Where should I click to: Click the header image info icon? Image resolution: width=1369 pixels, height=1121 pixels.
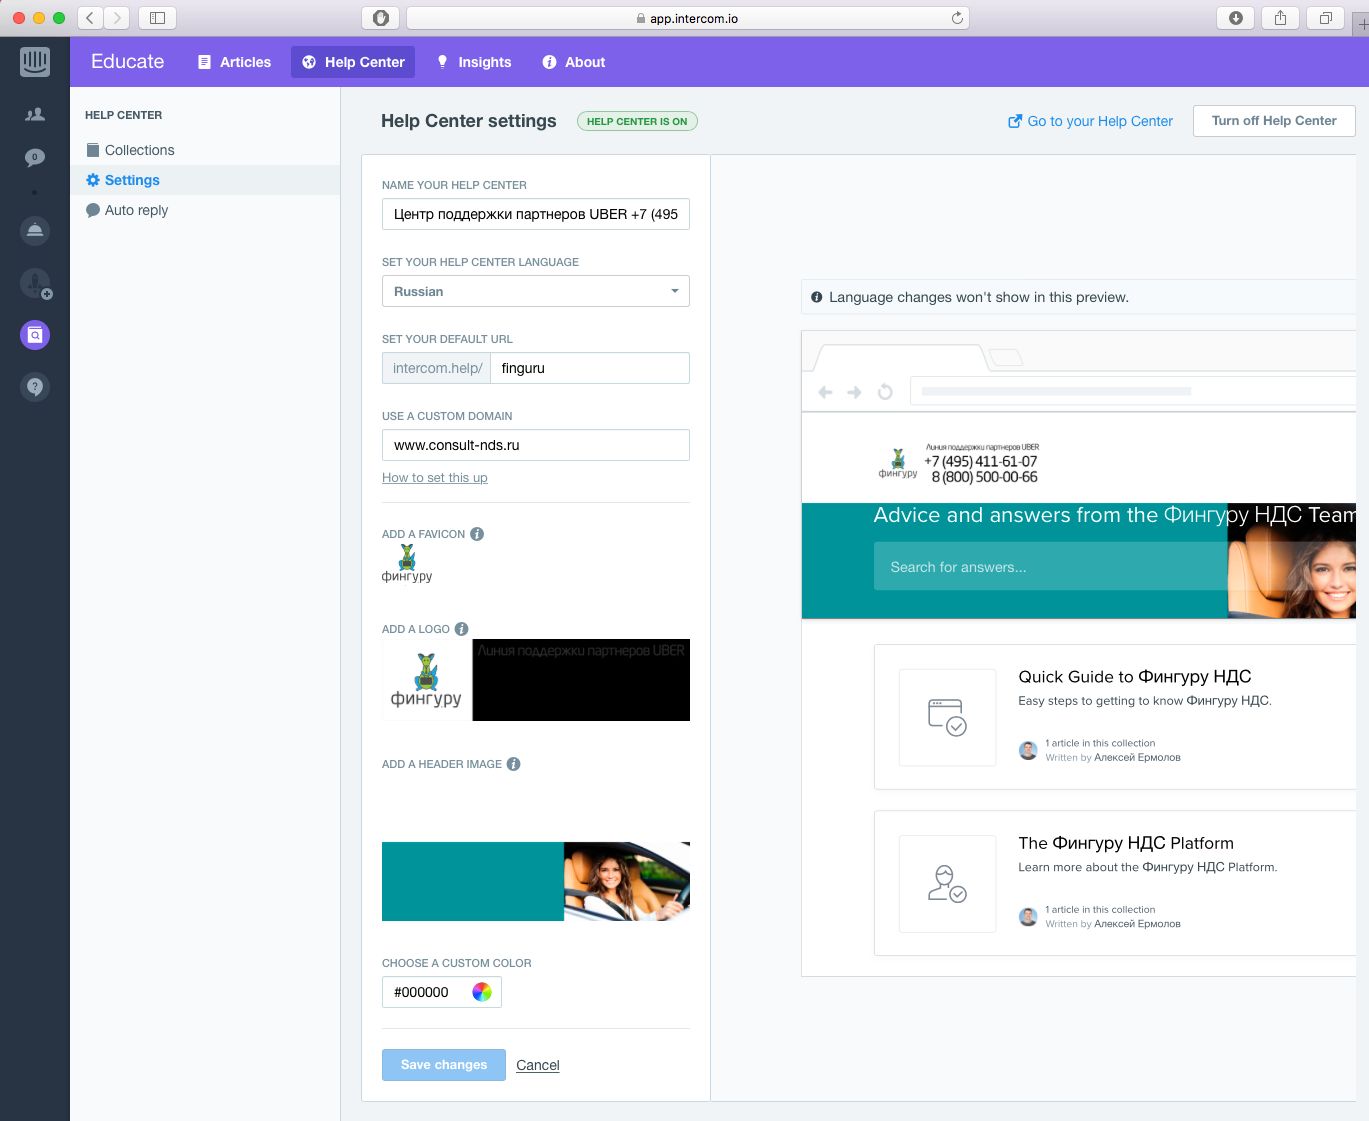pyautogui.click(x=513, y=764)
